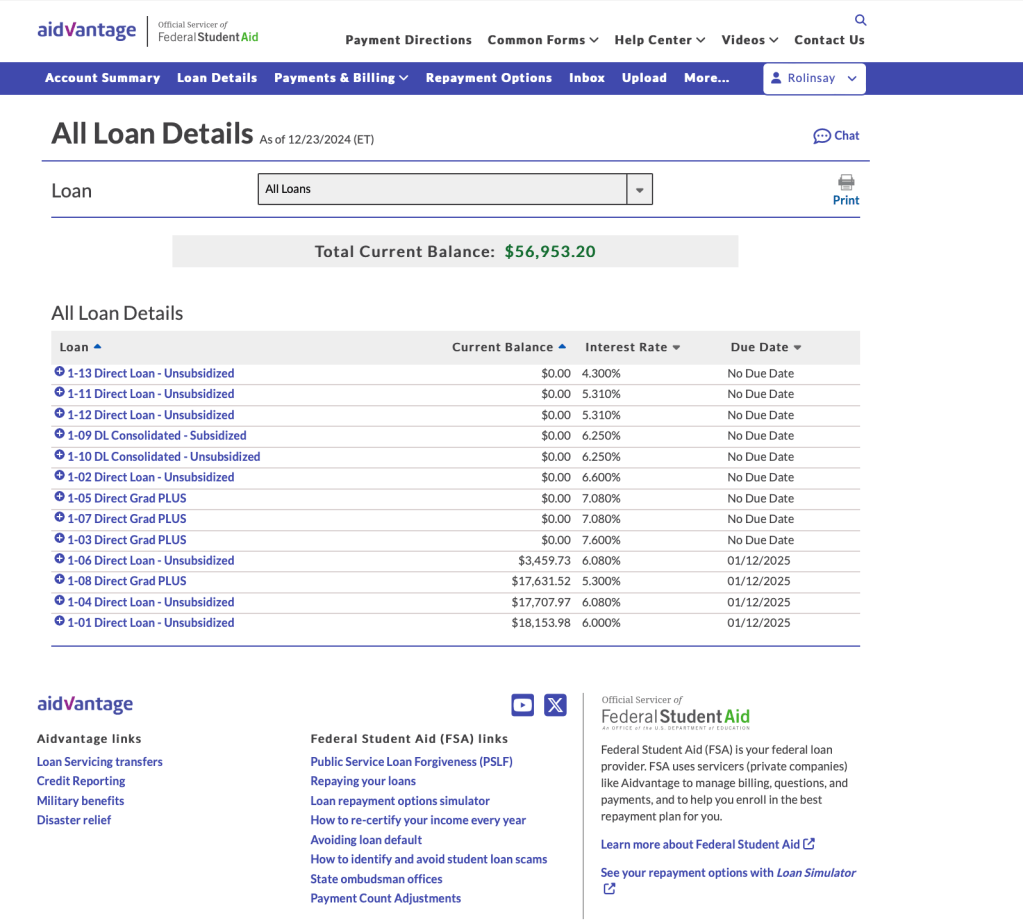This screenshot has height=923, width=1023.
Task: Open Repayment Options in navigation bar
Action: pos(488,78)
